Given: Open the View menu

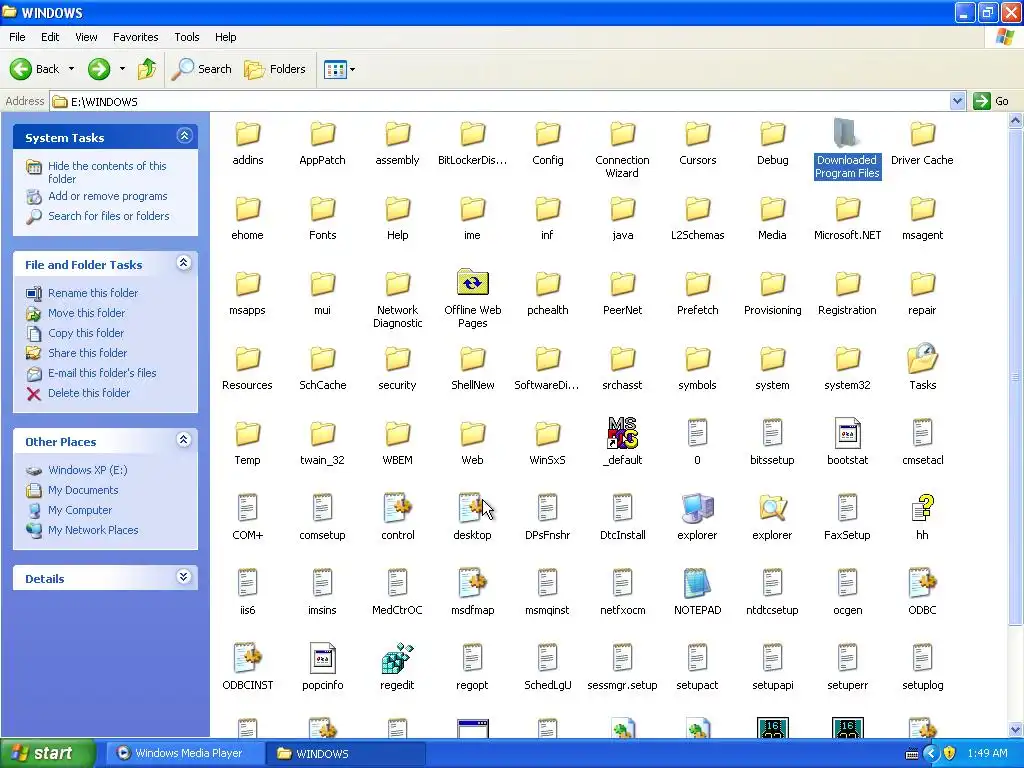Looking at the screenshot, I should pos(86,37).
